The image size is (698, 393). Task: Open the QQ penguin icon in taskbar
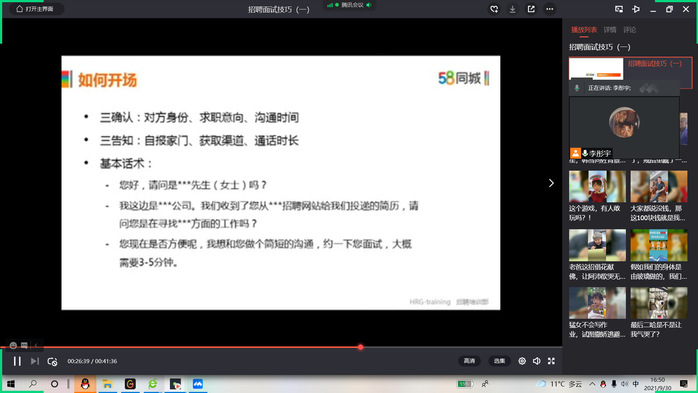point(85,384)
